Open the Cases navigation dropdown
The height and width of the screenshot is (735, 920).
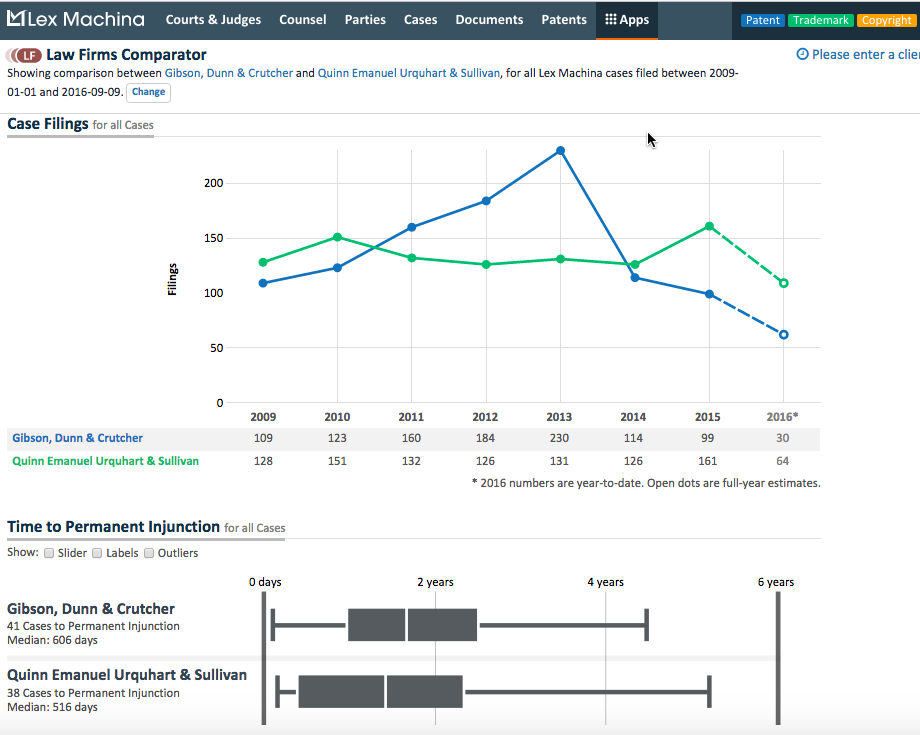420,19
